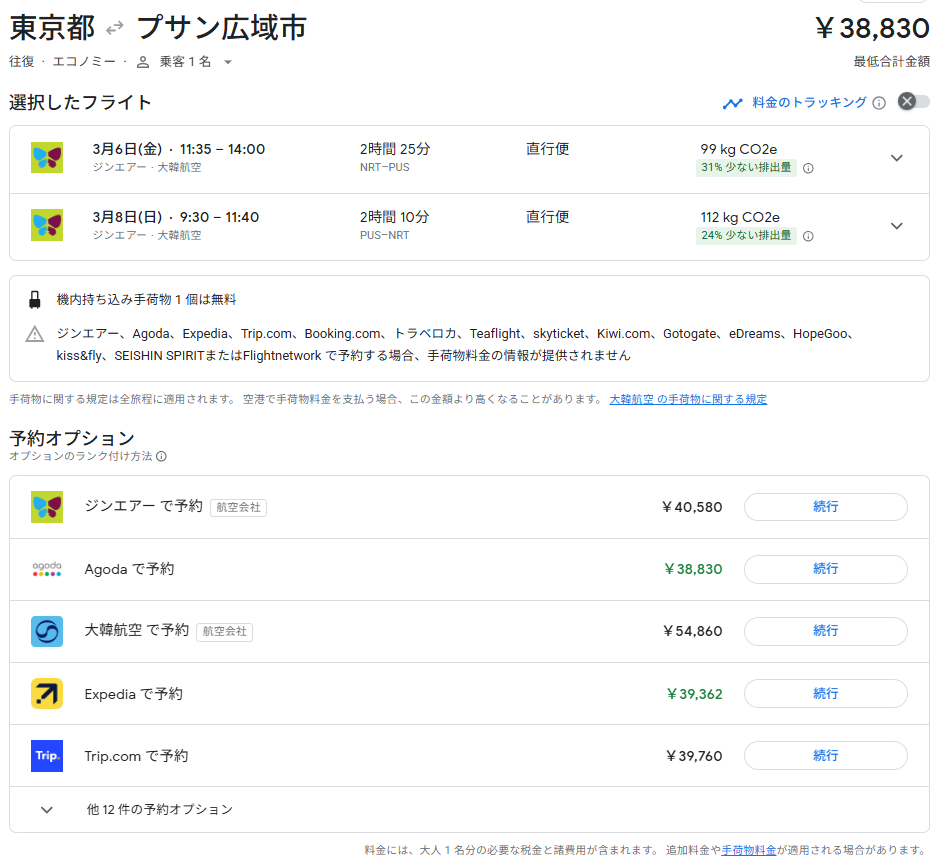Open 大韓航空 の手荷物に関する規定 link
939x863 pixels.
pos(688,399)
